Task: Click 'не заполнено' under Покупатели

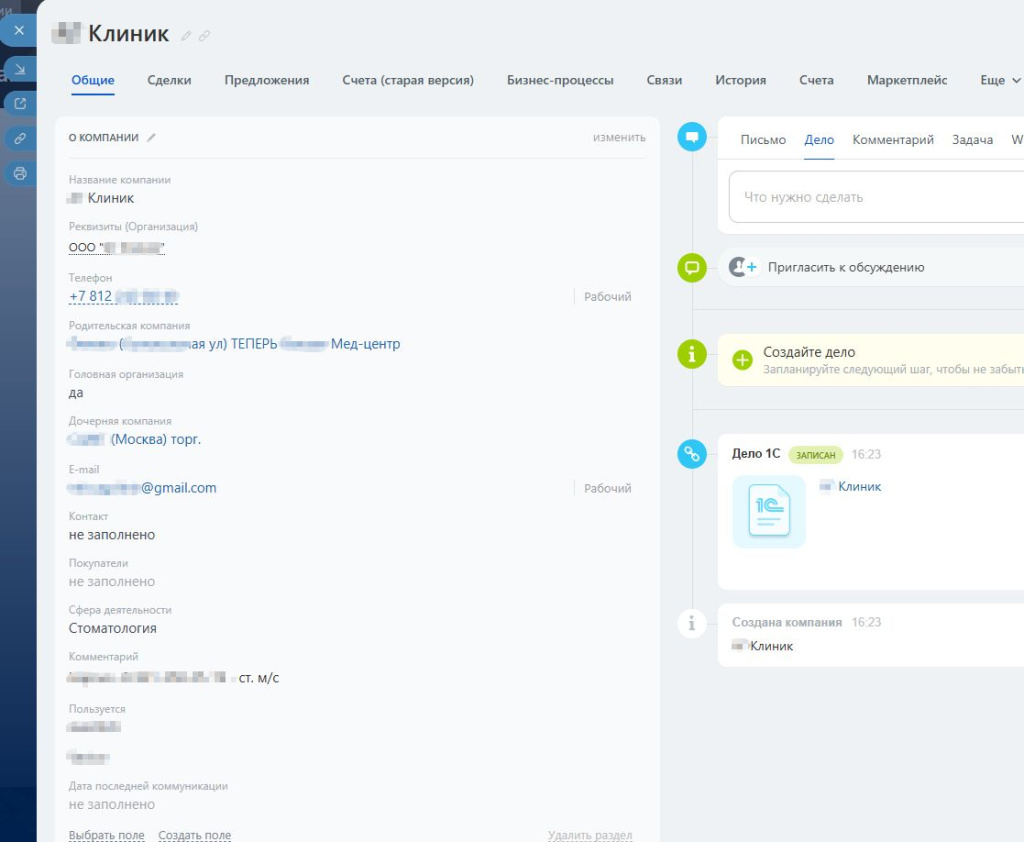Action: tap(112, 581)
